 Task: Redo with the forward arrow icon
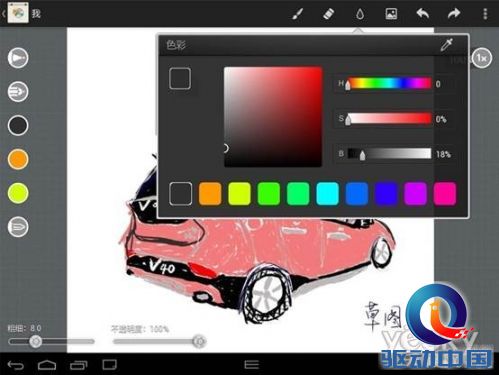pos(454,14)
